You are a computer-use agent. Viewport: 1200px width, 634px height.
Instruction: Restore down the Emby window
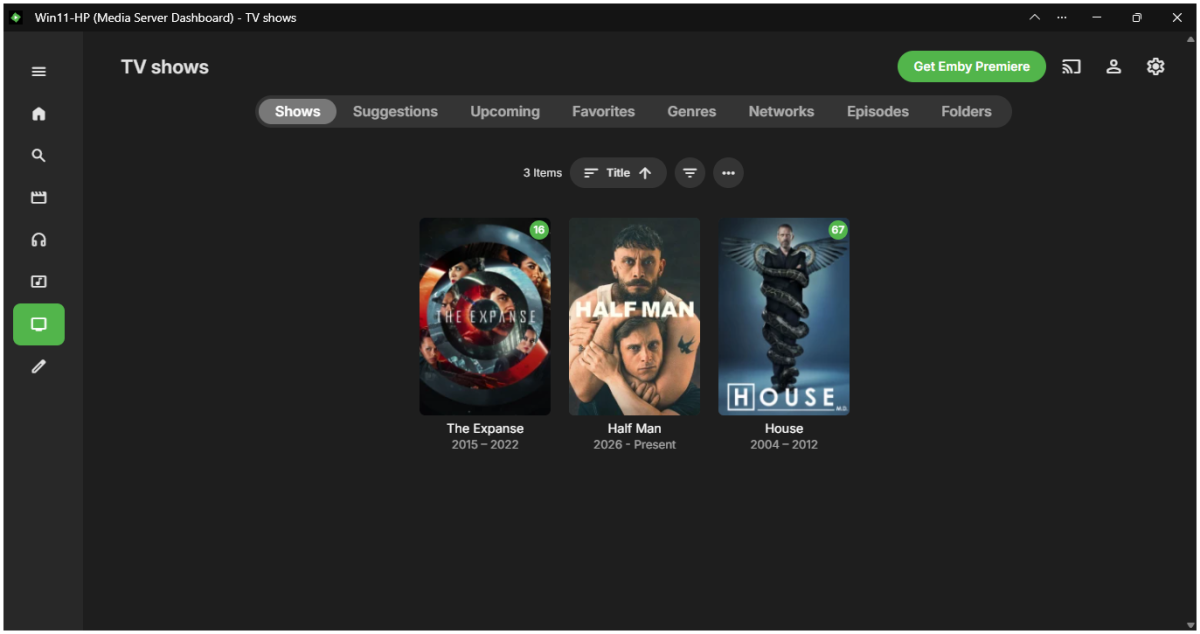click(1137, 17)
